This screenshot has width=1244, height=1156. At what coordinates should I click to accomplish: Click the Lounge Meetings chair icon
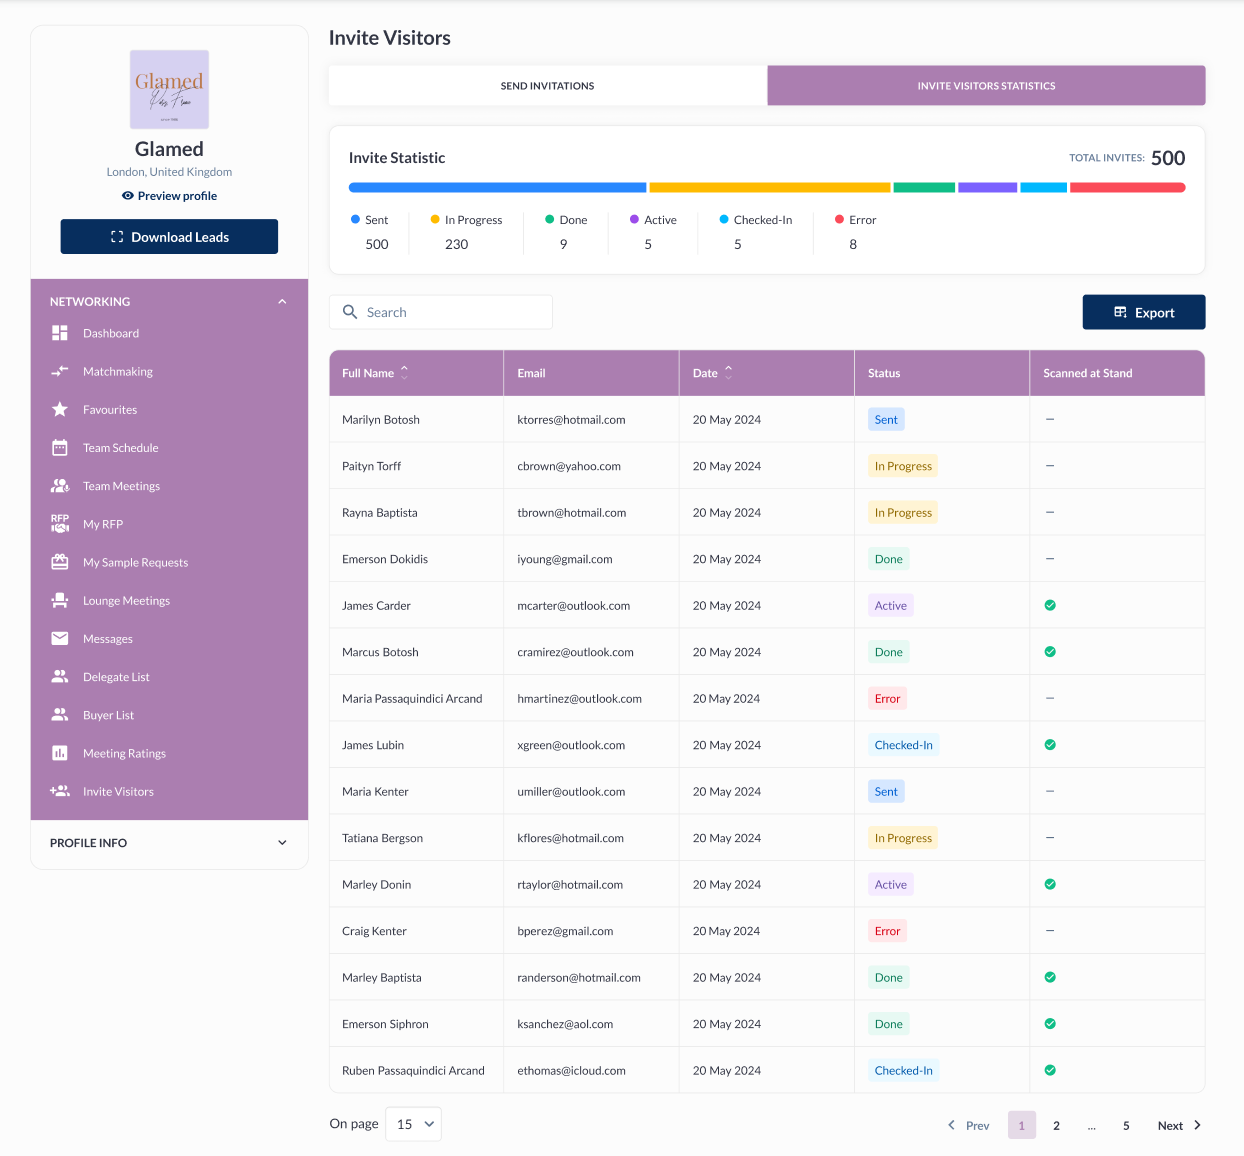tap(60, 601)
